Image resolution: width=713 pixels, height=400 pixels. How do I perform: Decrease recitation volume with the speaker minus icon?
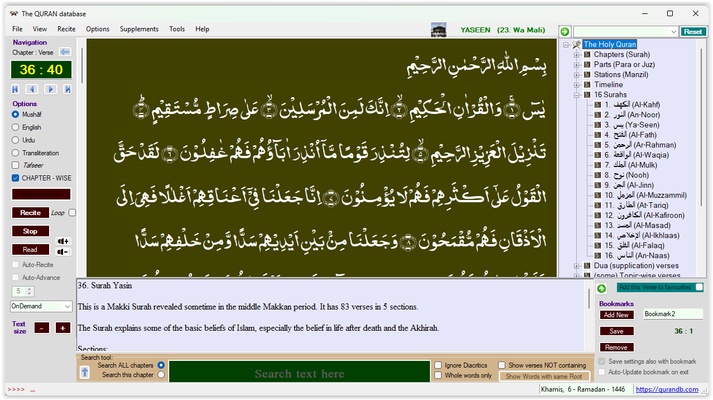(x=63, y=252)
